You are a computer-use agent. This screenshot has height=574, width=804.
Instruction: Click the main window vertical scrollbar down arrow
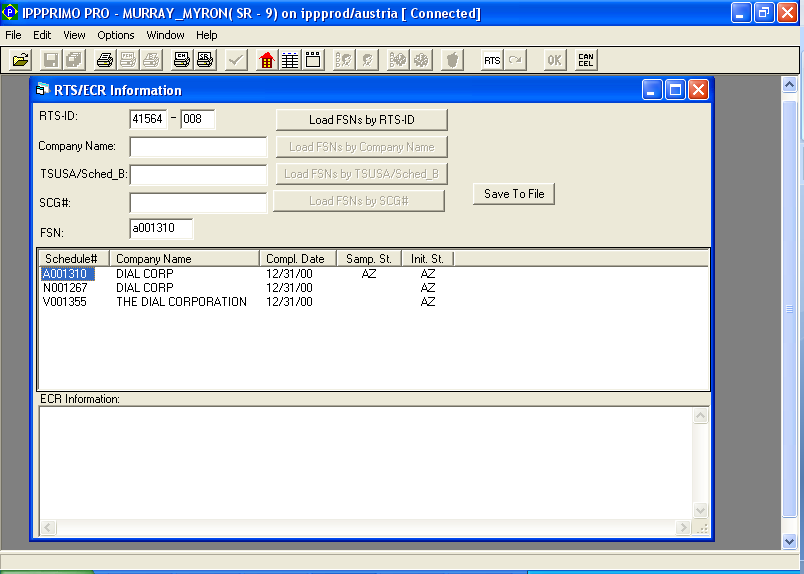[790, 541]
